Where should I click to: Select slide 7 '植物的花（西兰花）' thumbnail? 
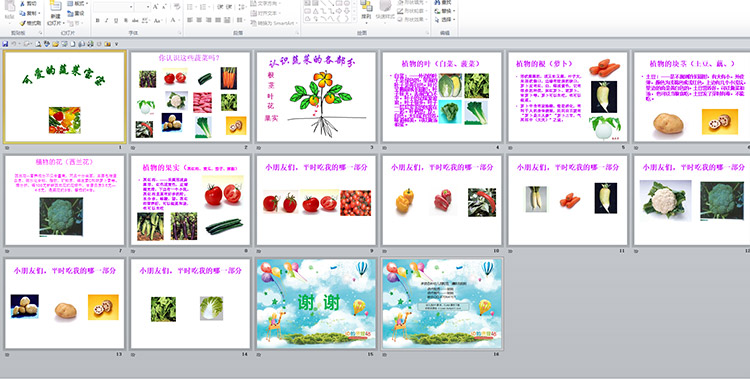pyautogui.click(x=65, y=200)
